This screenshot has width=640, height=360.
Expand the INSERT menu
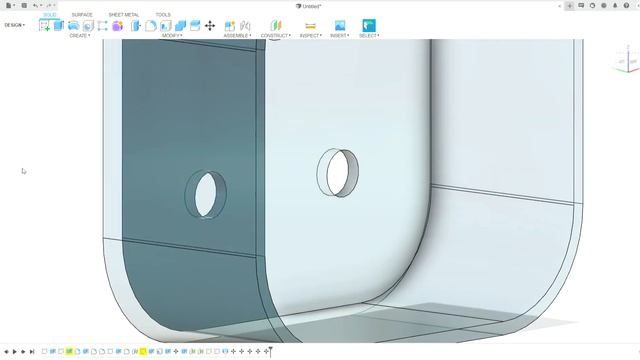tap(340, 36)
